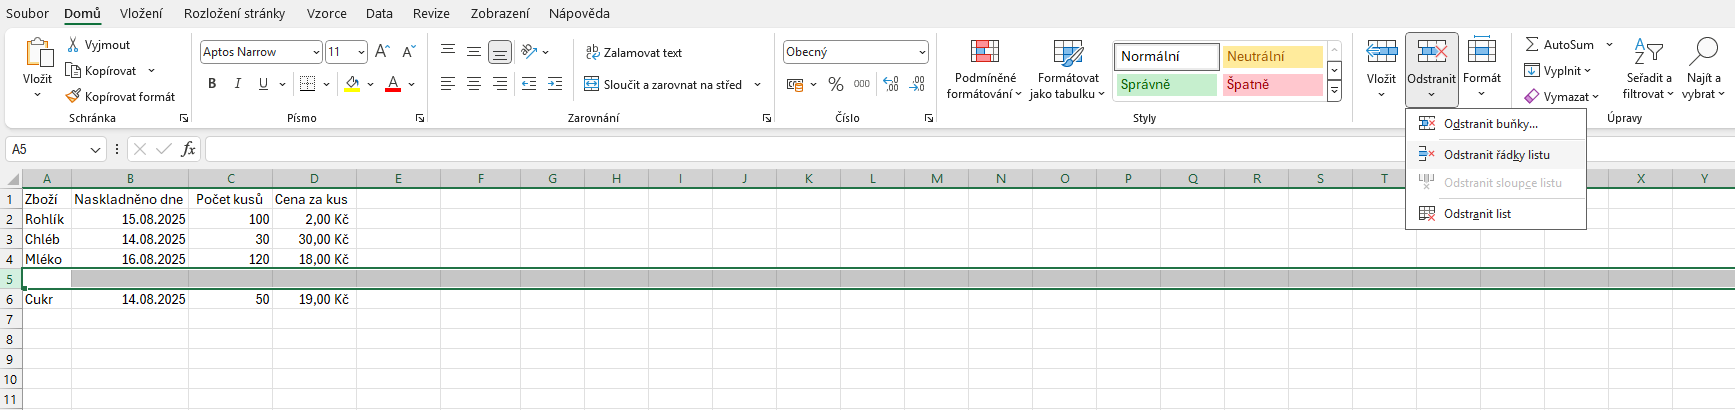Expand the Name Box dropdown arrow
1735x410 pixels.
(x=95, y=150)
